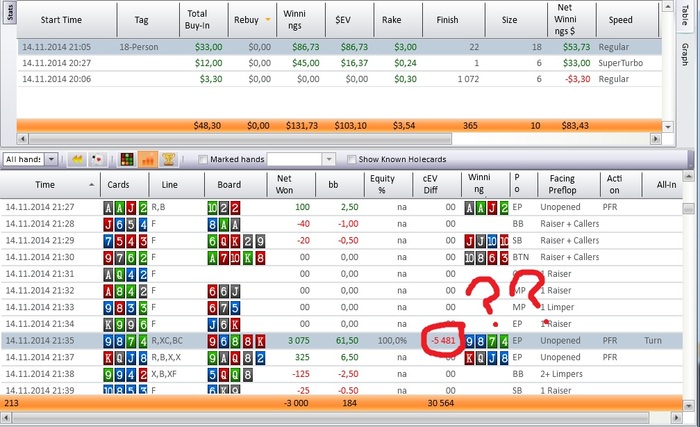Click the Size column header
700x427 pixels.
[x=509, y=20]
